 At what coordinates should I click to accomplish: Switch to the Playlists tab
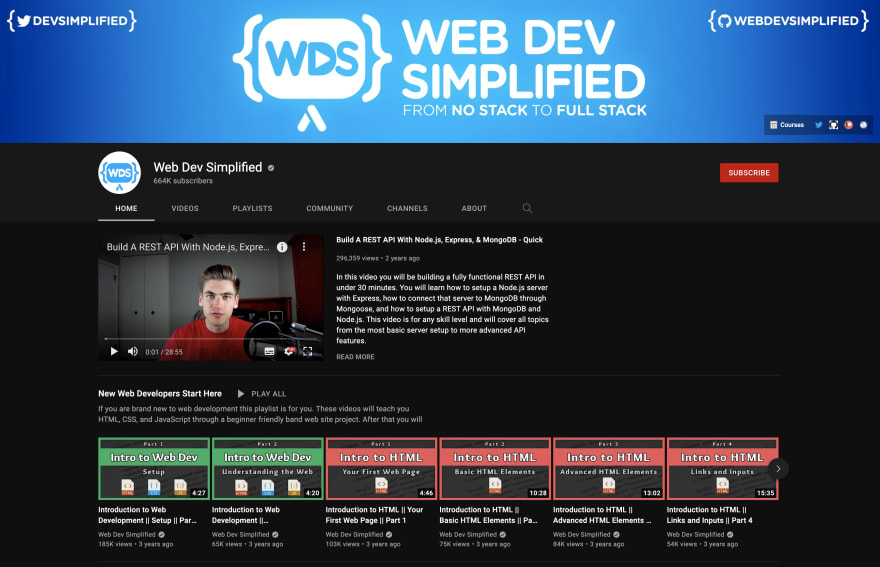pos(253,208)
